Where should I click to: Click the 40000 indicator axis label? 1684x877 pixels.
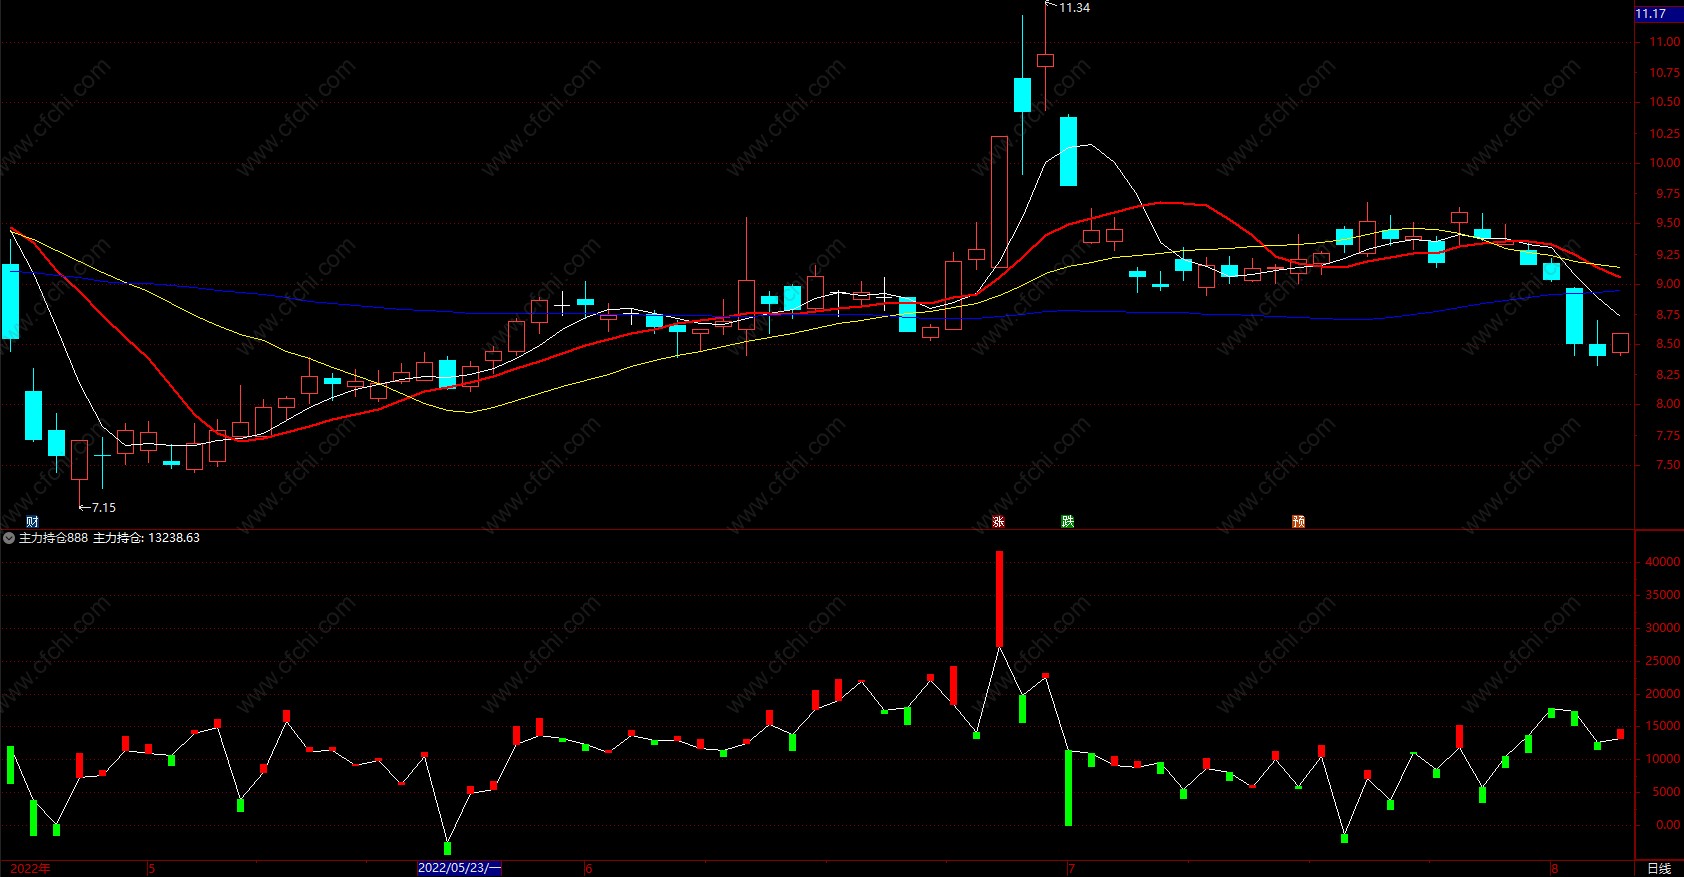click(x=1663, y=562)
